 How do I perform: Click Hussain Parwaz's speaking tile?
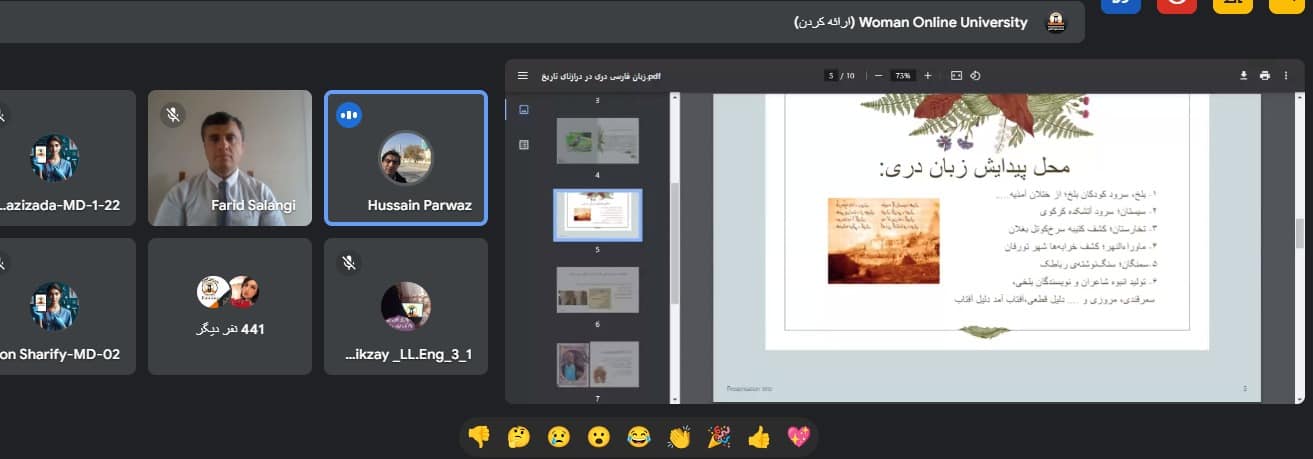(405, 158)
